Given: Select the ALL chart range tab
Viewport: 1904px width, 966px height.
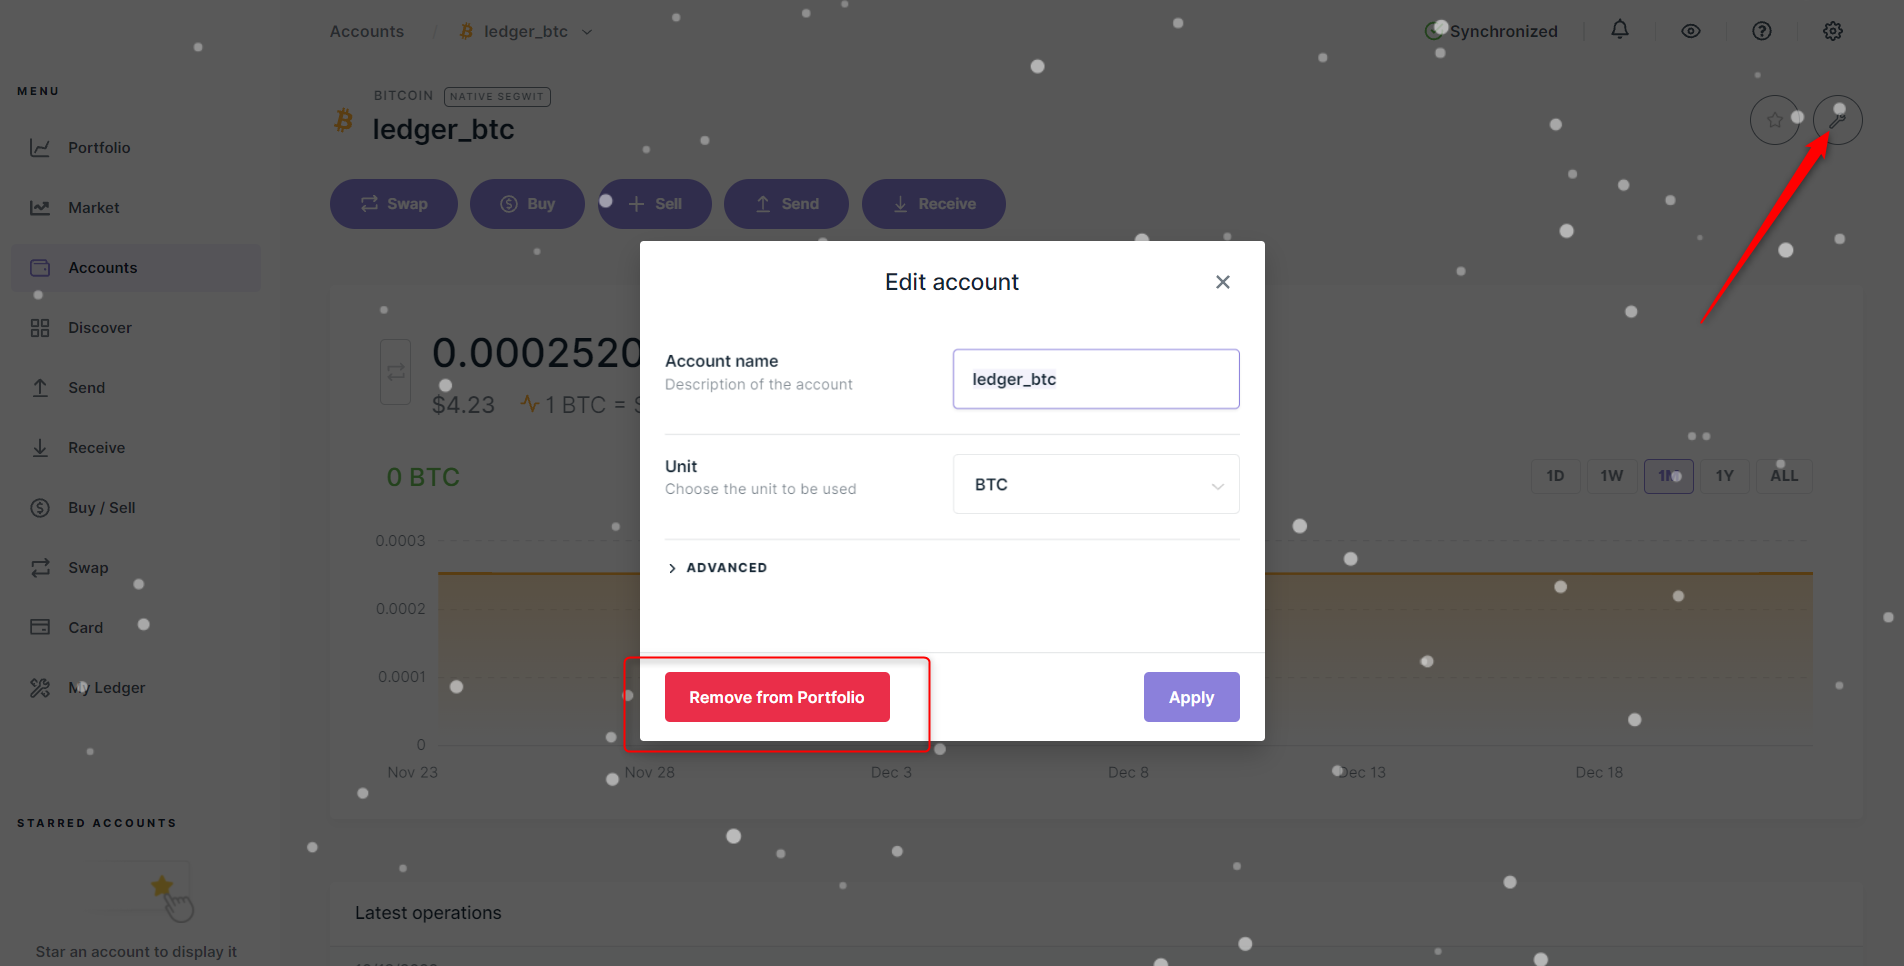Looking at the screenshot, I should [1784, 476].
